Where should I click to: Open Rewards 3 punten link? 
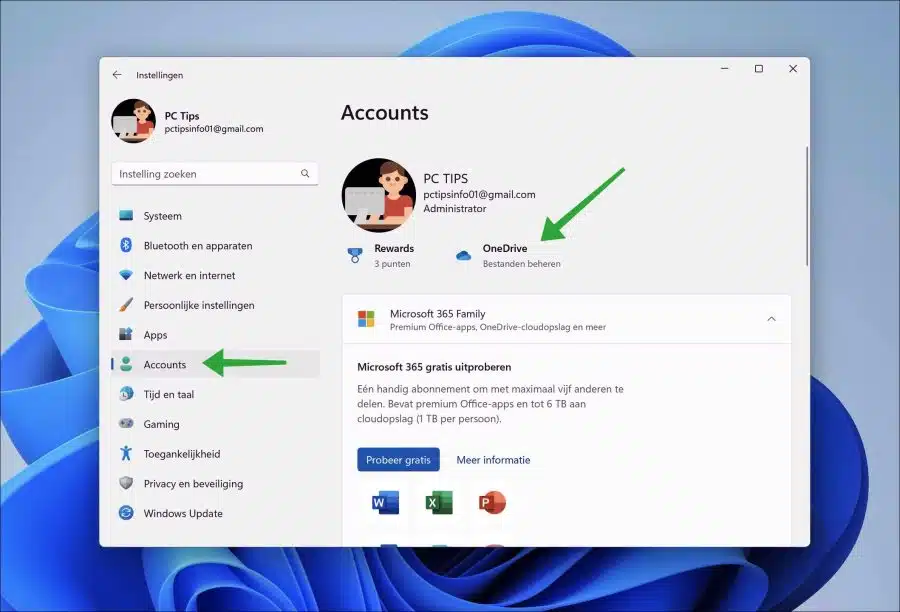point(381,255)
